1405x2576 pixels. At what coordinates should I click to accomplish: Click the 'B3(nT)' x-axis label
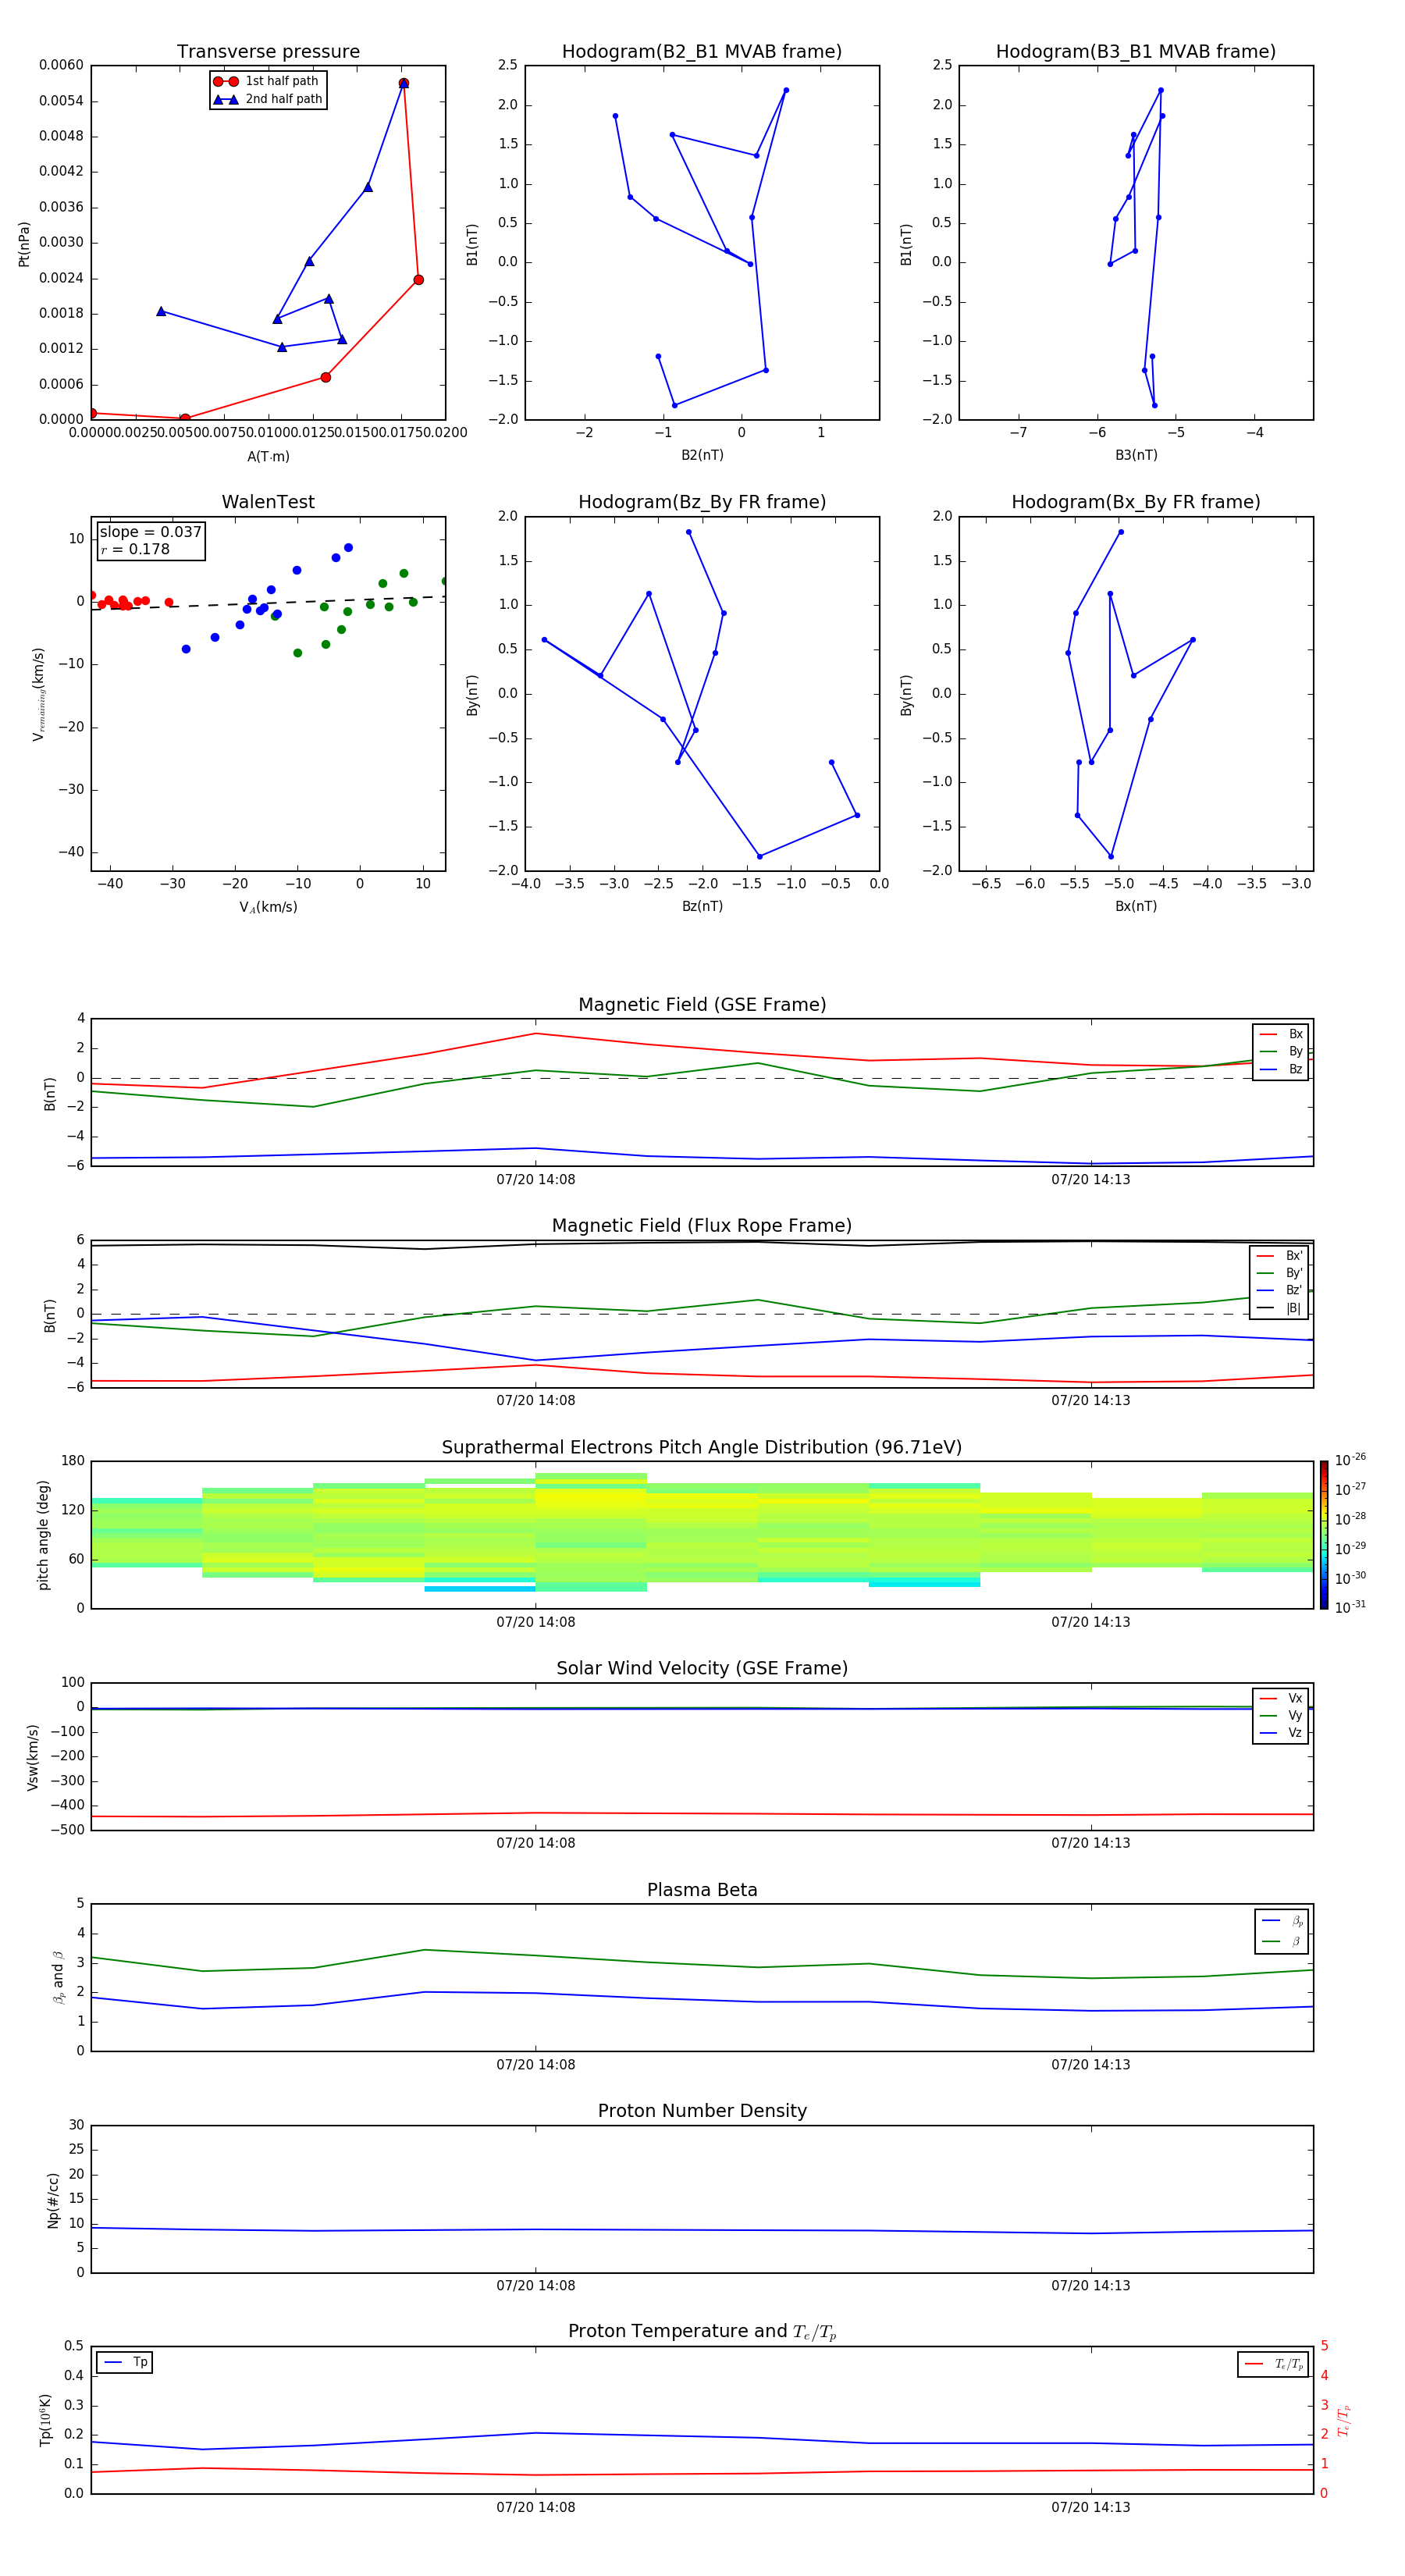(1136, 455)
